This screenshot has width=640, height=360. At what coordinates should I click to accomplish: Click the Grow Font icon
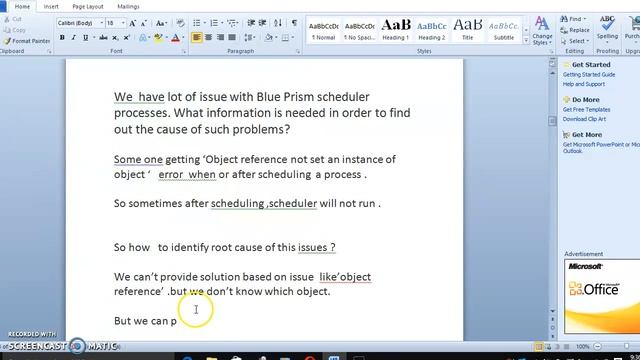point(132,23)
